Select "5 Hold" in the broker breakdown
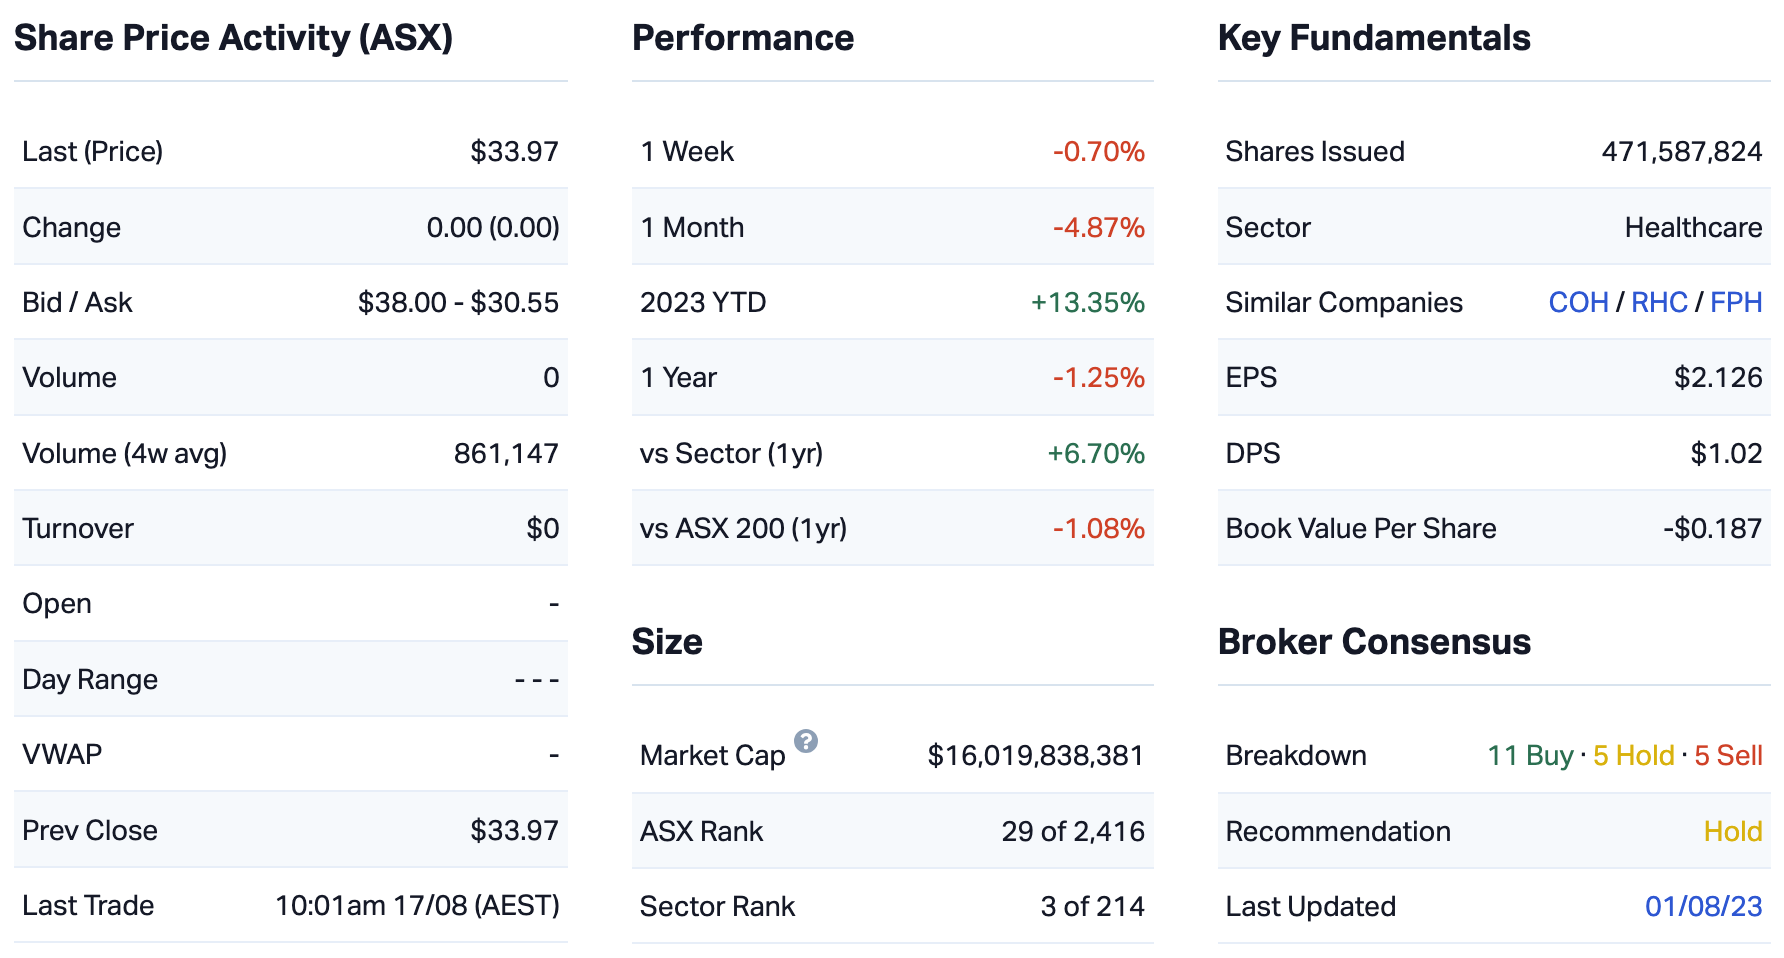Screen dimensions: 1784x958 point(1633,755)
